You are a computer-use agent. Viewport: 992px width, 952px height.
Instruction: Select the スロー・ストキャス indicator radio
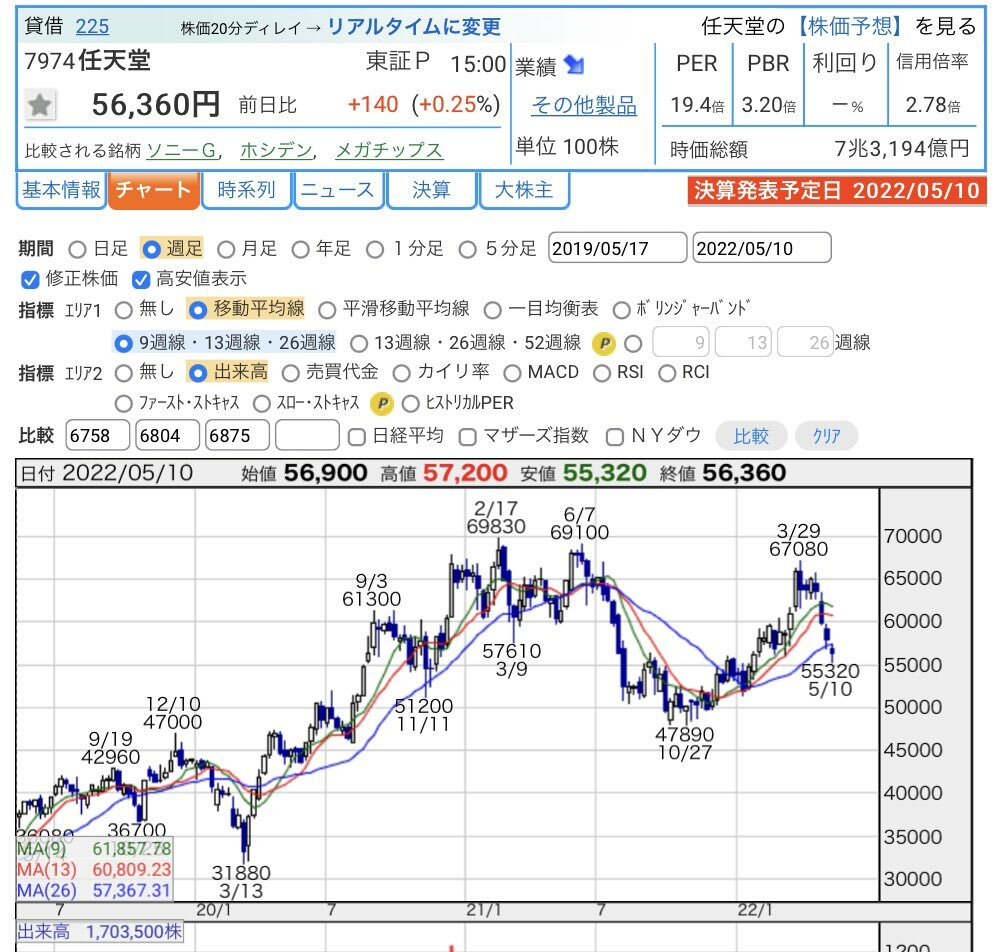(261, 403)
